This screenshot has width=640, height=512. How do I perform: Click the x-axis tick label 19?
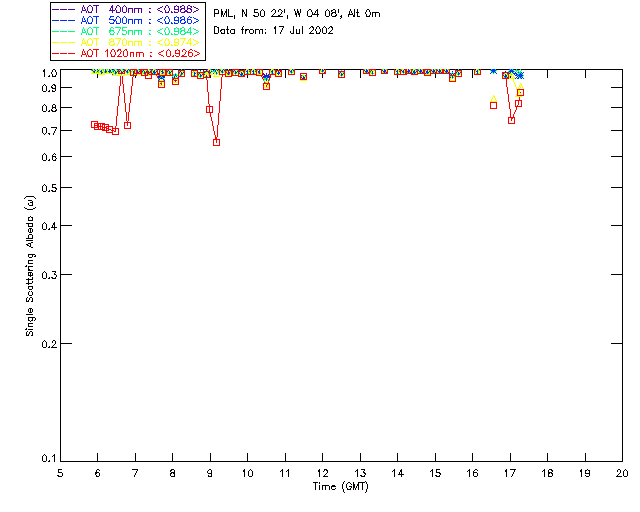pos(585,473)
